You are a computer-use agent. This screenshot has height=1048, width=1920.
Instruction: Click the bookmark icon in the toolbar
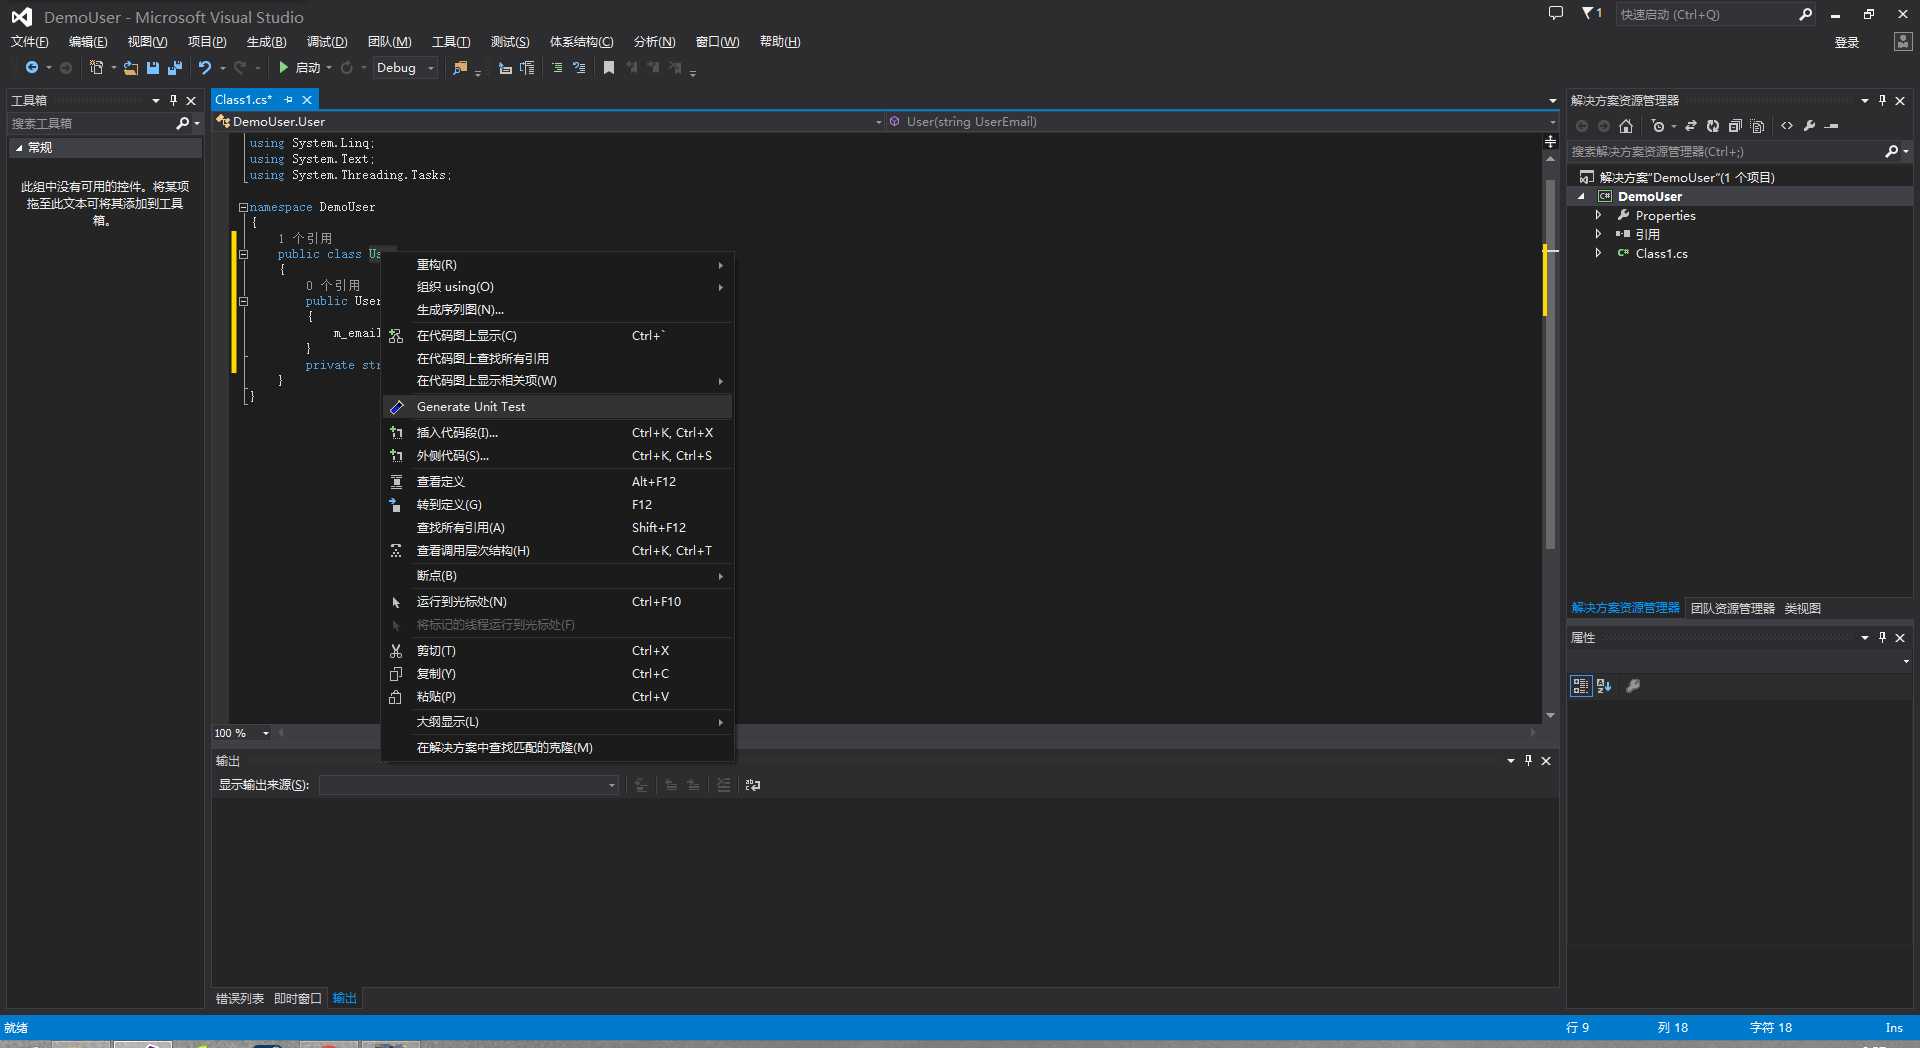pos(608,68)
